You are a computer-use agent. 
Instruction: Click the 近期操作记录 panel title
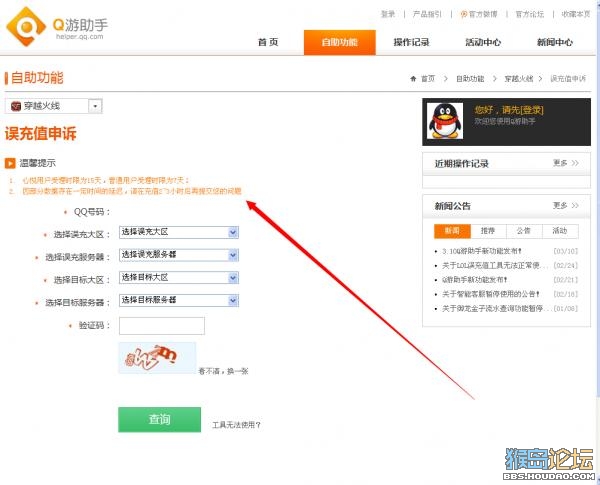pyautogui.click(x=461, y=164)
